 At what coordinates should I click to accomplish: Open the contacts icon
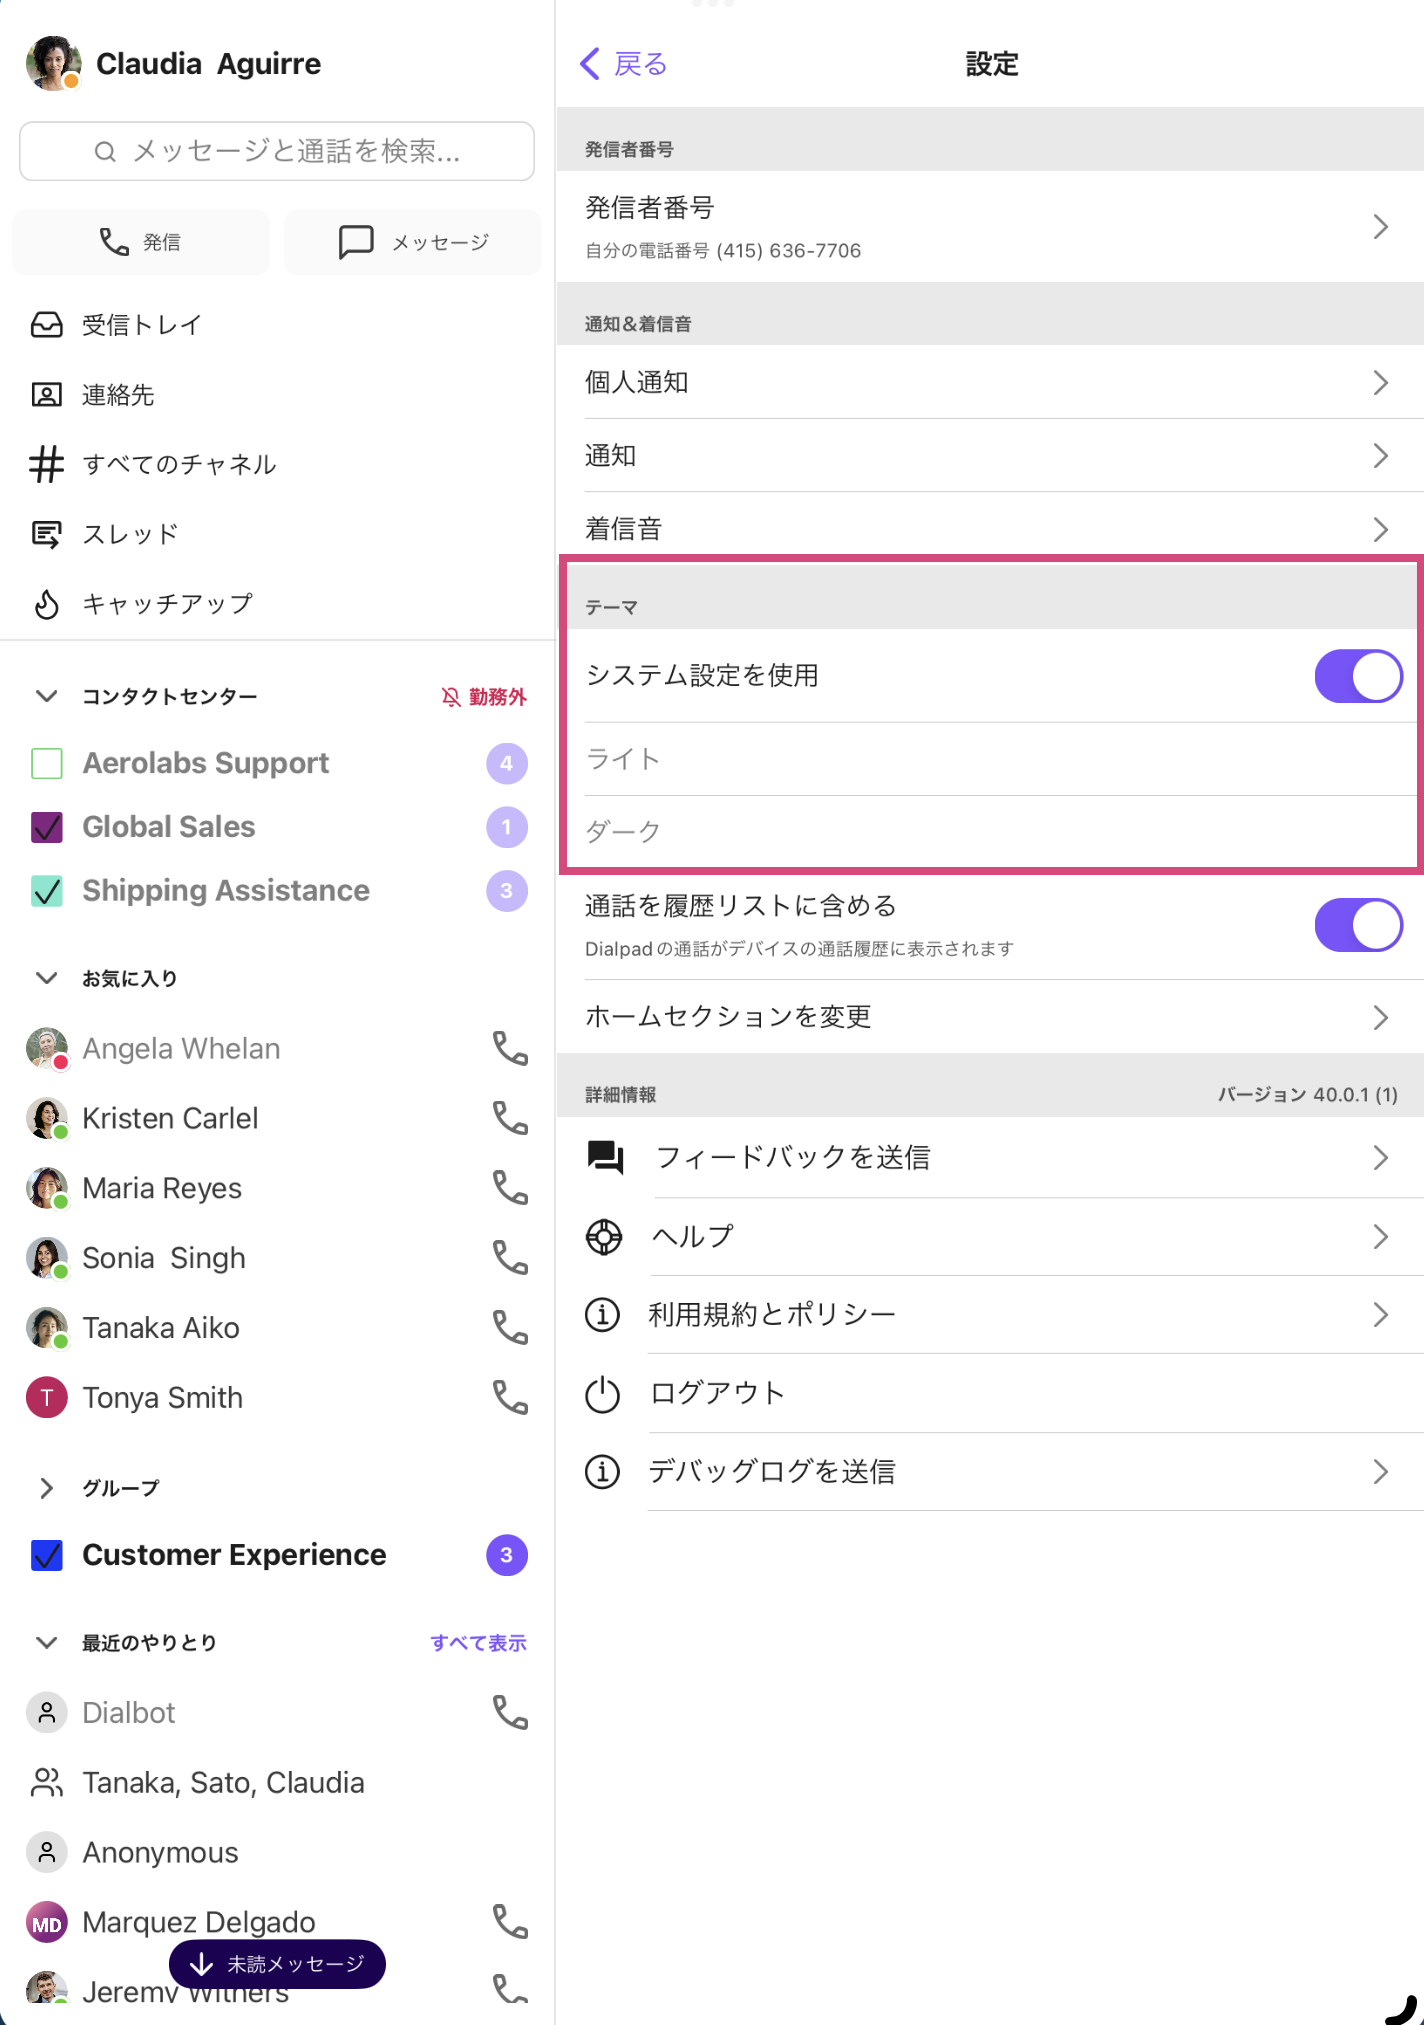tap(46, 395)
